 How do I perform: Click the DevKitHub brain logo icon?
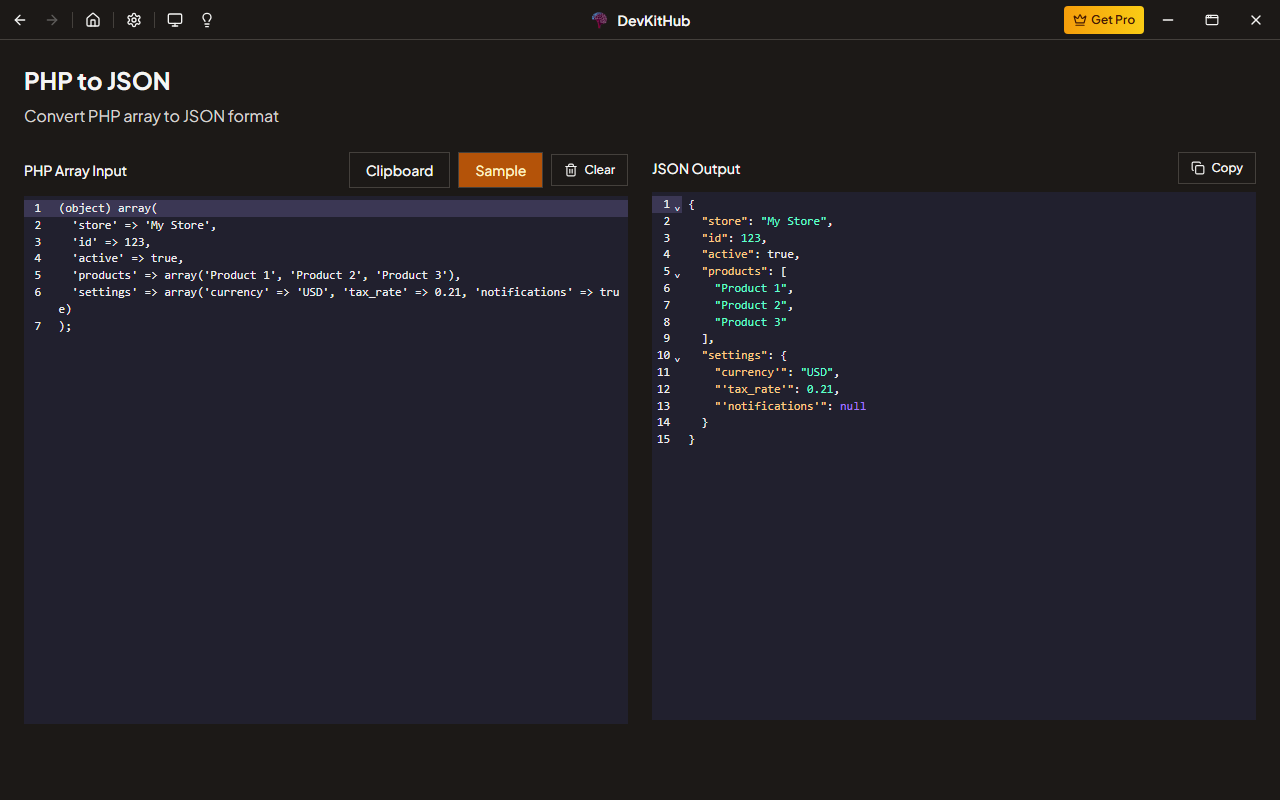click(x=600, y=20)
